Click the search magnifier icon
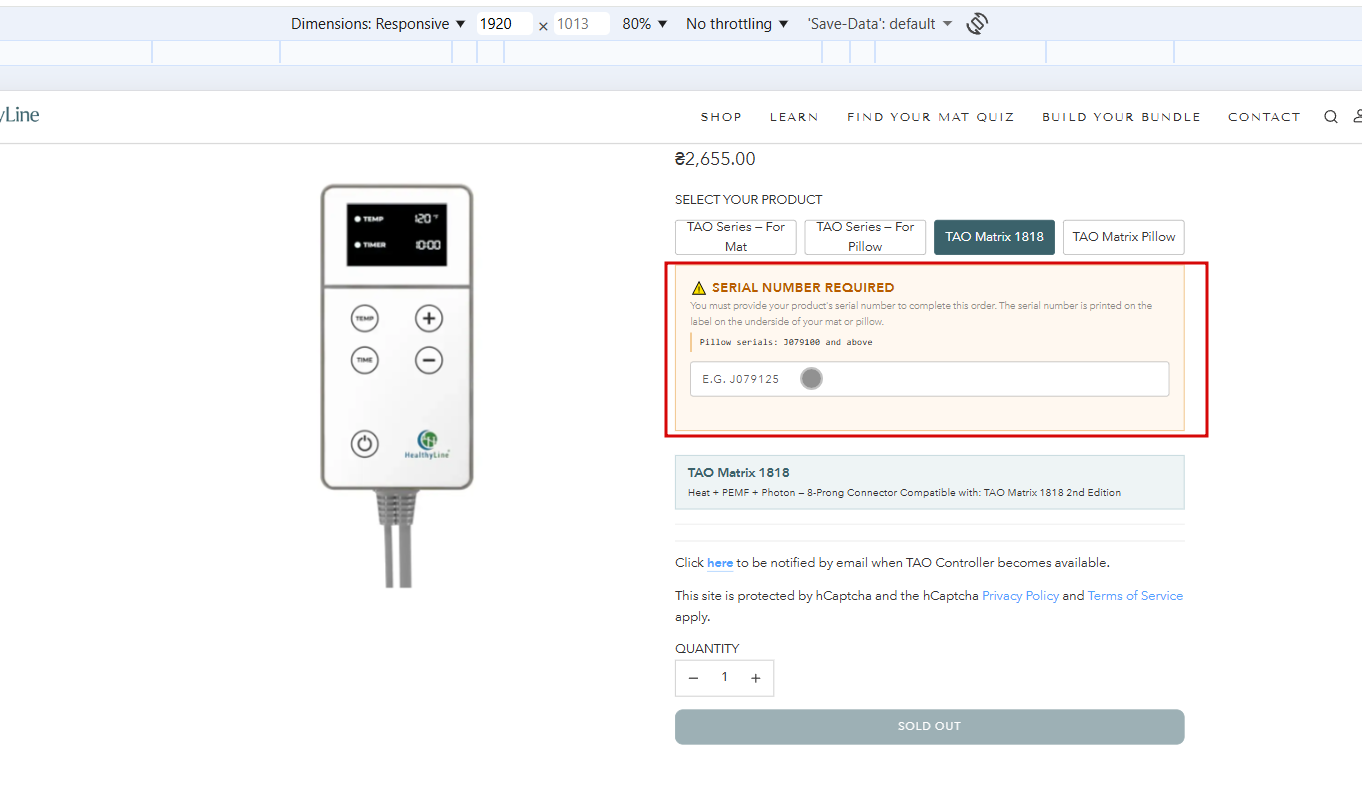The image size is (1362, 800). 1330,117
